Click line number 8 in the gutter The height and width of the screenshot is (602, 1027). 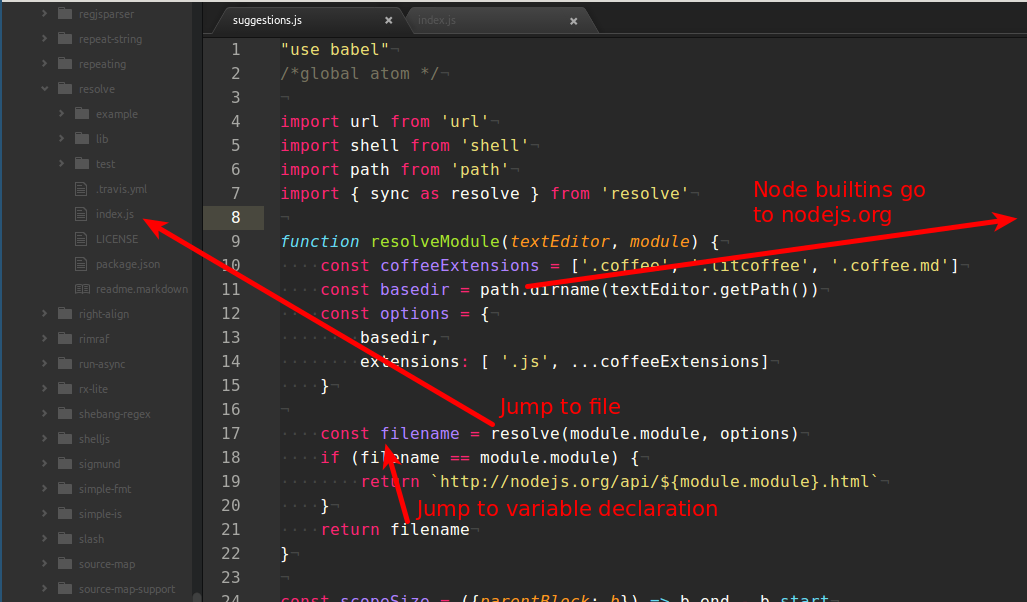234,217
